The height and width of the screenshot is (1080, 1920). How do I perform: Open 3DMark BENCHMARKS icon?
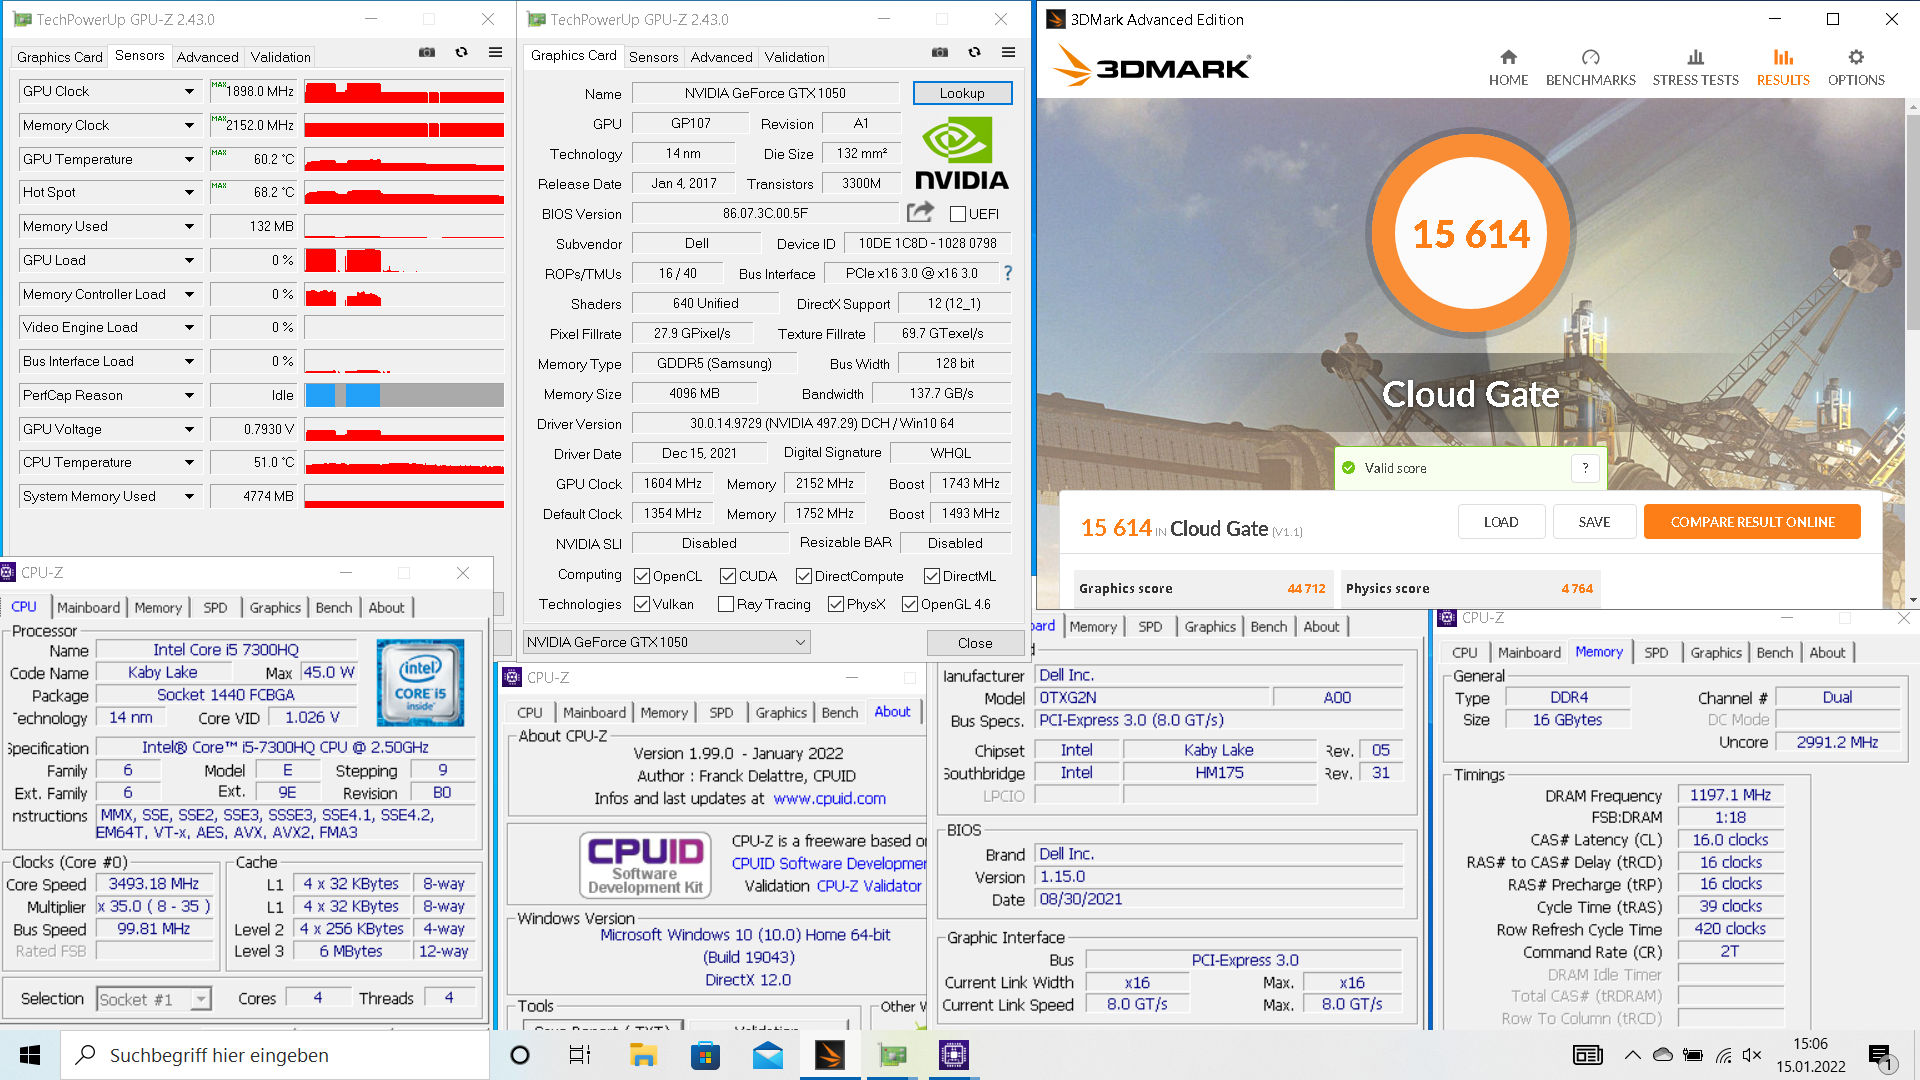1590,68
